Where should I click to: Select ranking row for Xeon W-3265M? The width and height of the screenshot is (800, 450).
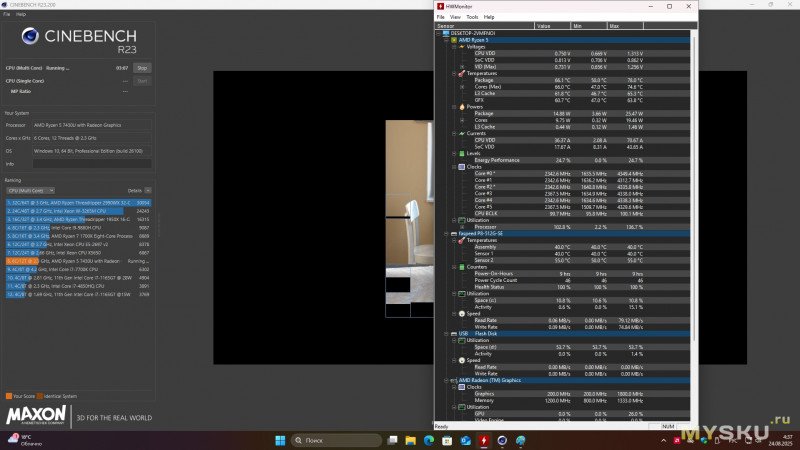[78, 211]
